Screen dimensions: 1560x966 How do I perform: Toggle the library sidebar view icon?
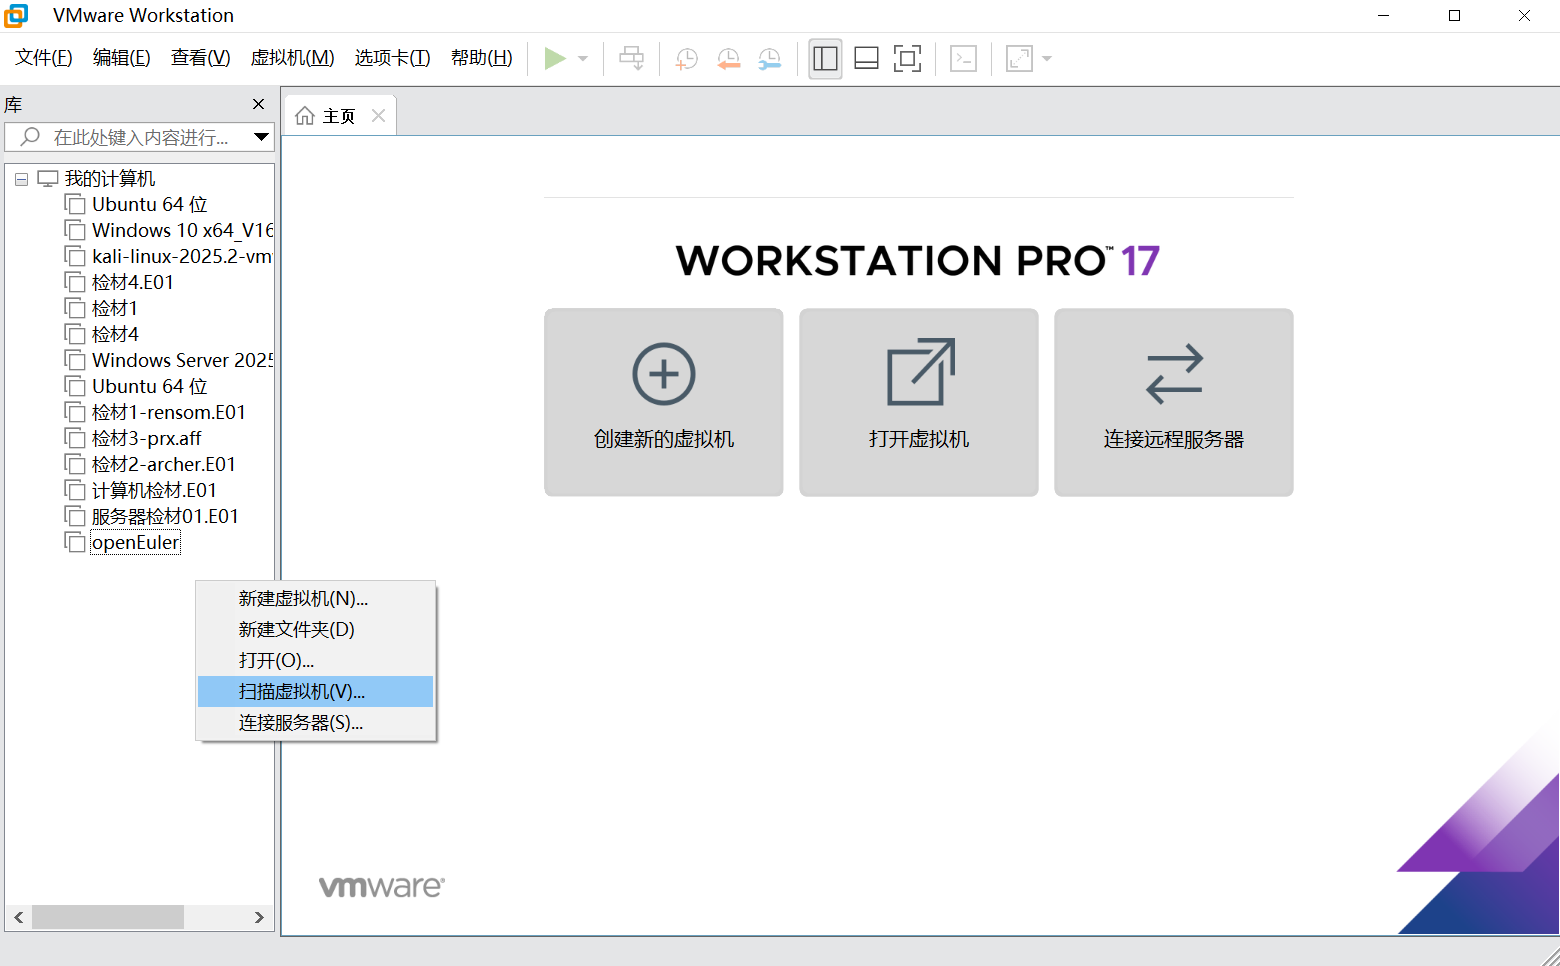pos(825,59)
